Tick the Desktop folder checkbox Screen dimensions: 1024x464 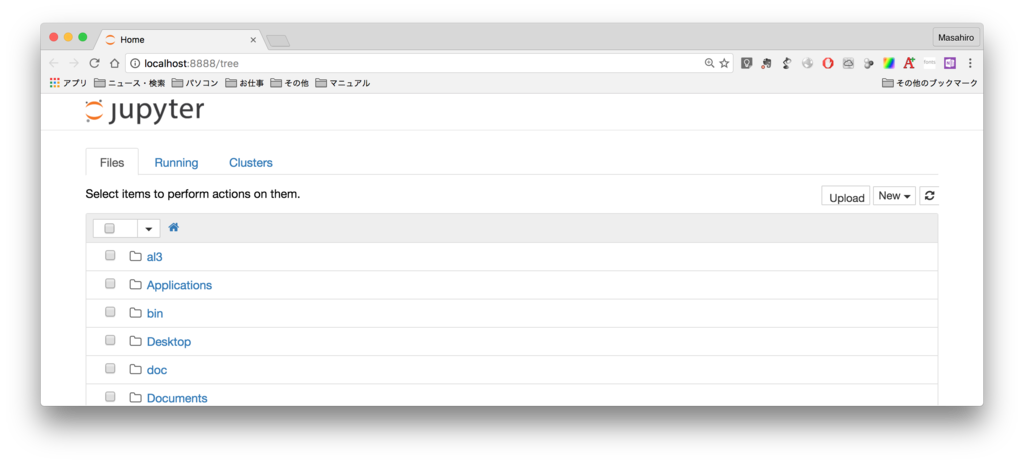[110, 340]
